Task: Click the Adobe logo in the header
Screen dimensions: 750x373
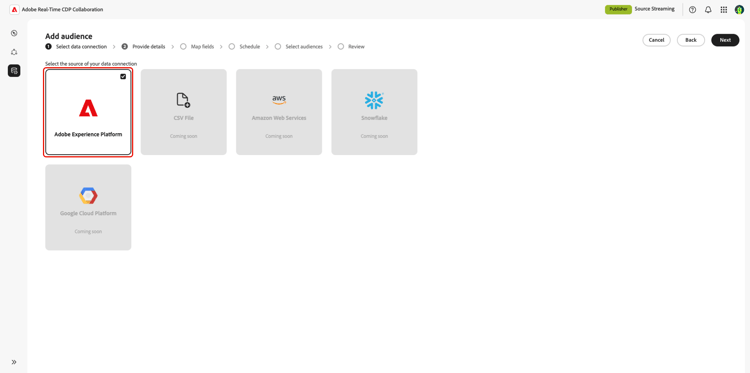Action: pyautogui.click(x=14, y=10)
